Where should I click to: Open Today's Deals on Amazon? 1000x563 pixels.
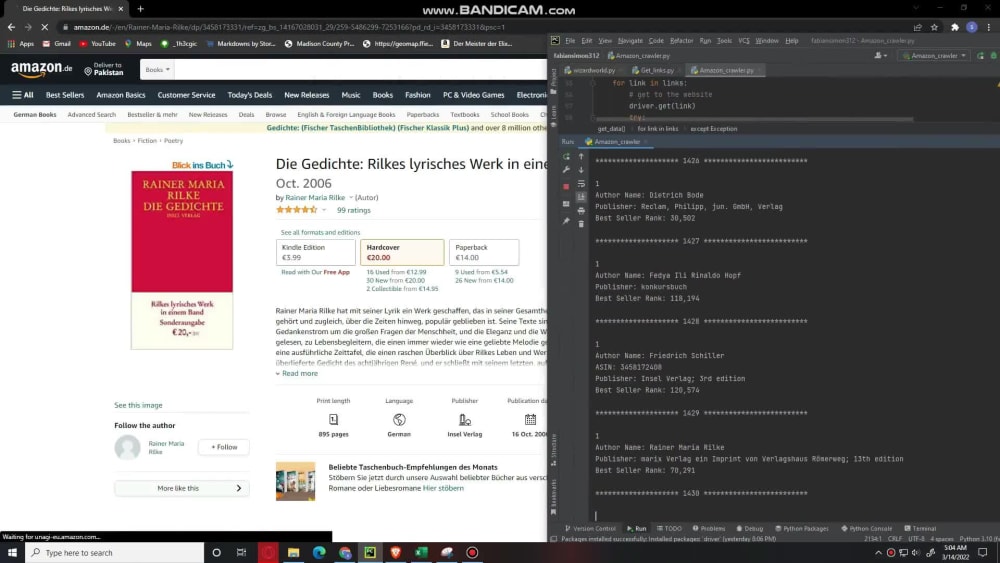(249, 94)
